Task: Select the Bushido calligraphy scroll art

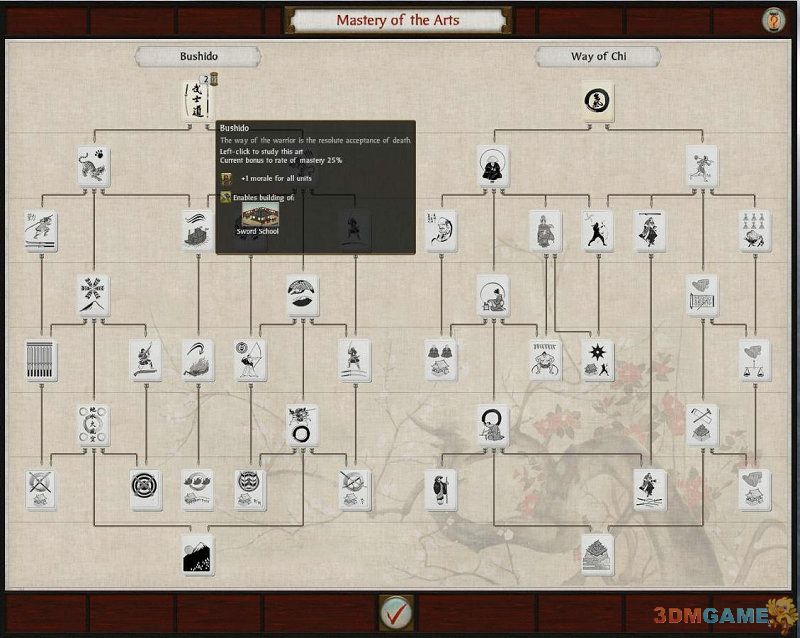Action: 198,101
